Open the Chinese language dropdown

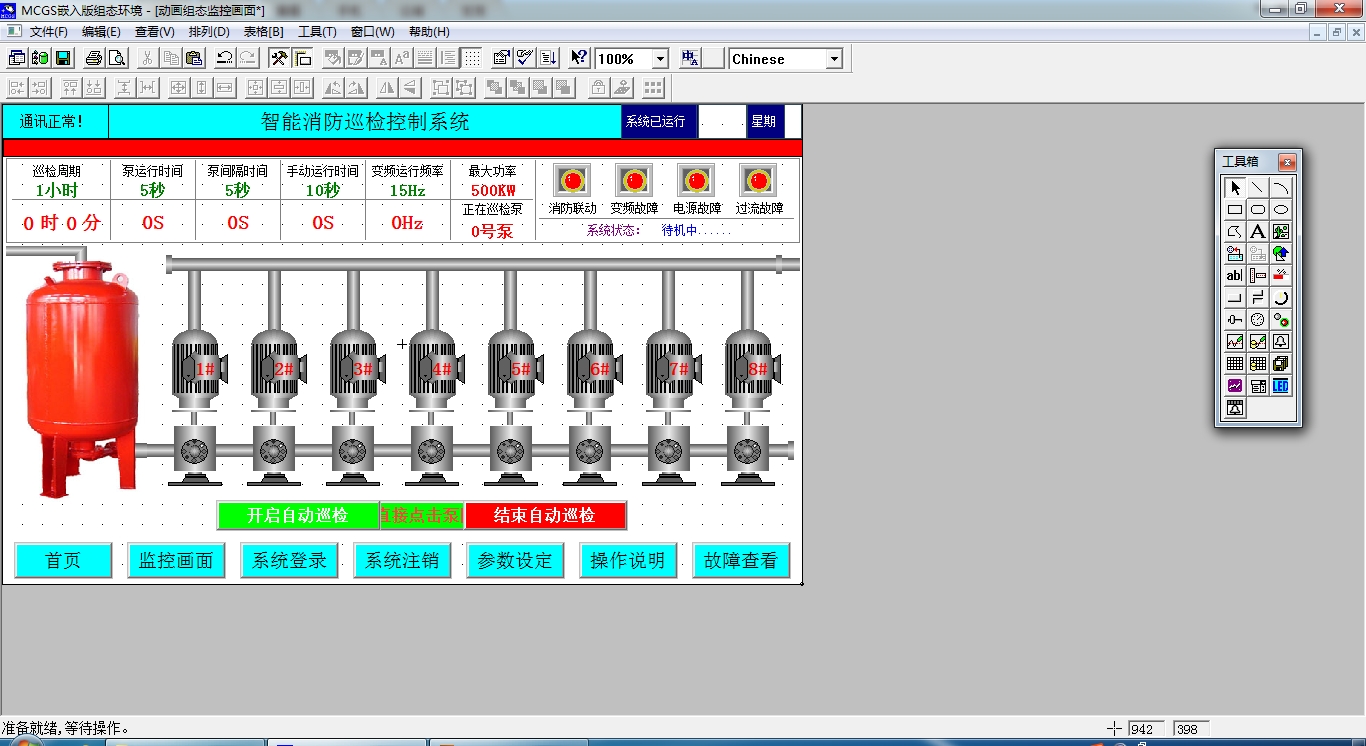click(x=834, y=59)
